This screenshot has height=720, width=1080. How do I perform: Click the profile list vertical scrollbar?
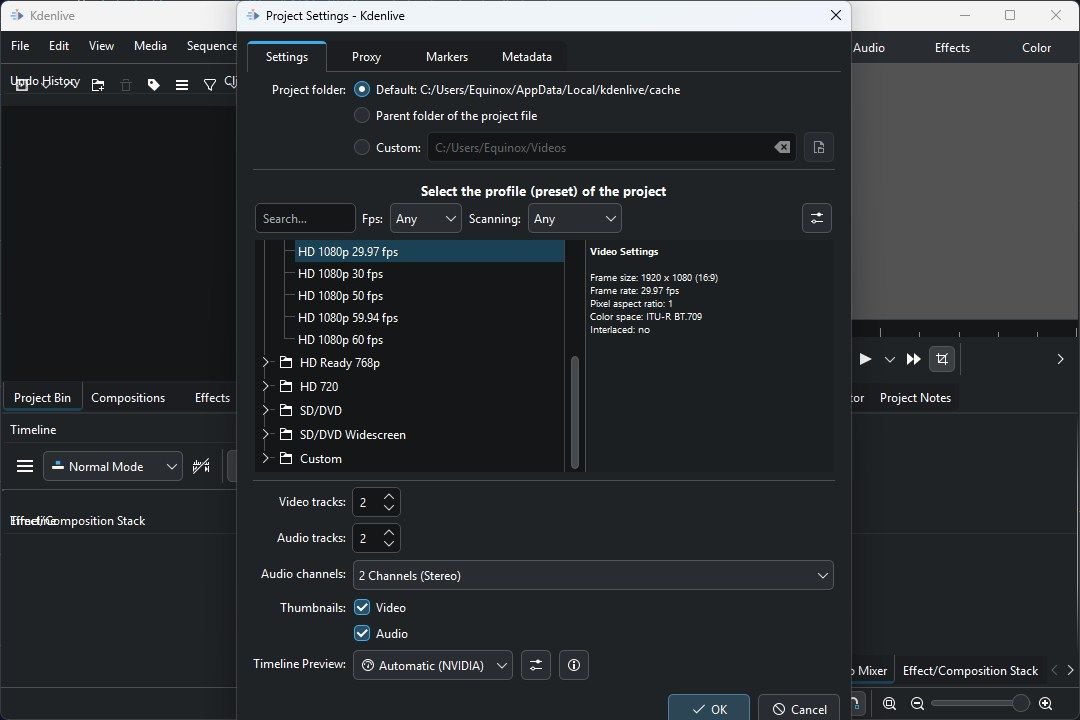[x=575, y=412]
